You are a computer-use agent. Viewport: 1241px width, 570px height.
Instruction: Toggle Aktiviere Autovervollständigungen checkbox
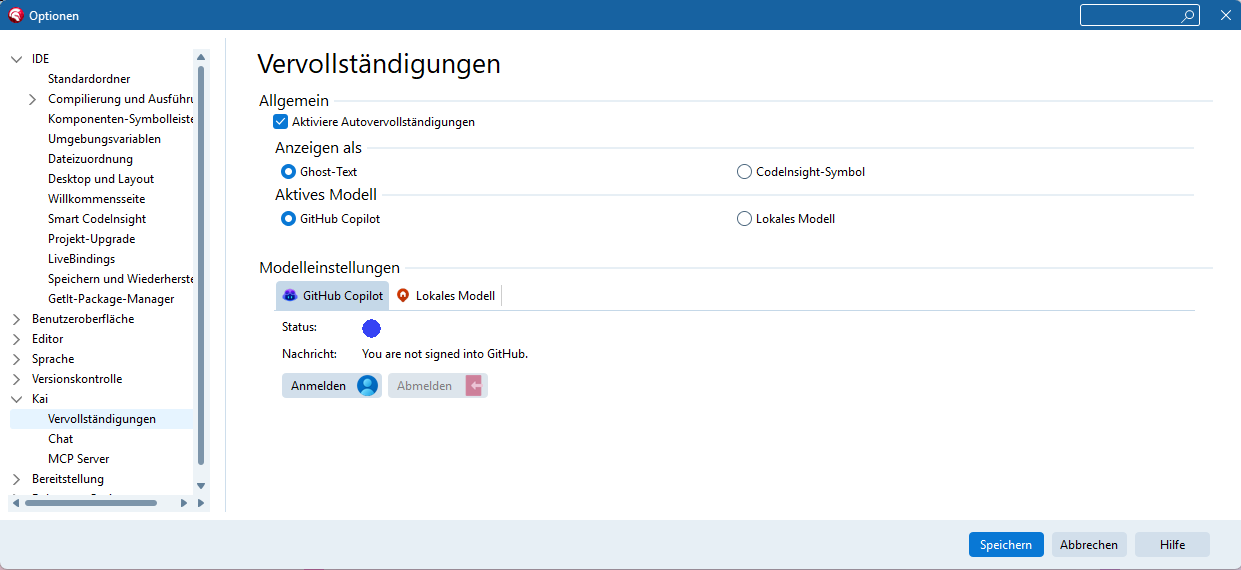click(x=280, y=122)
